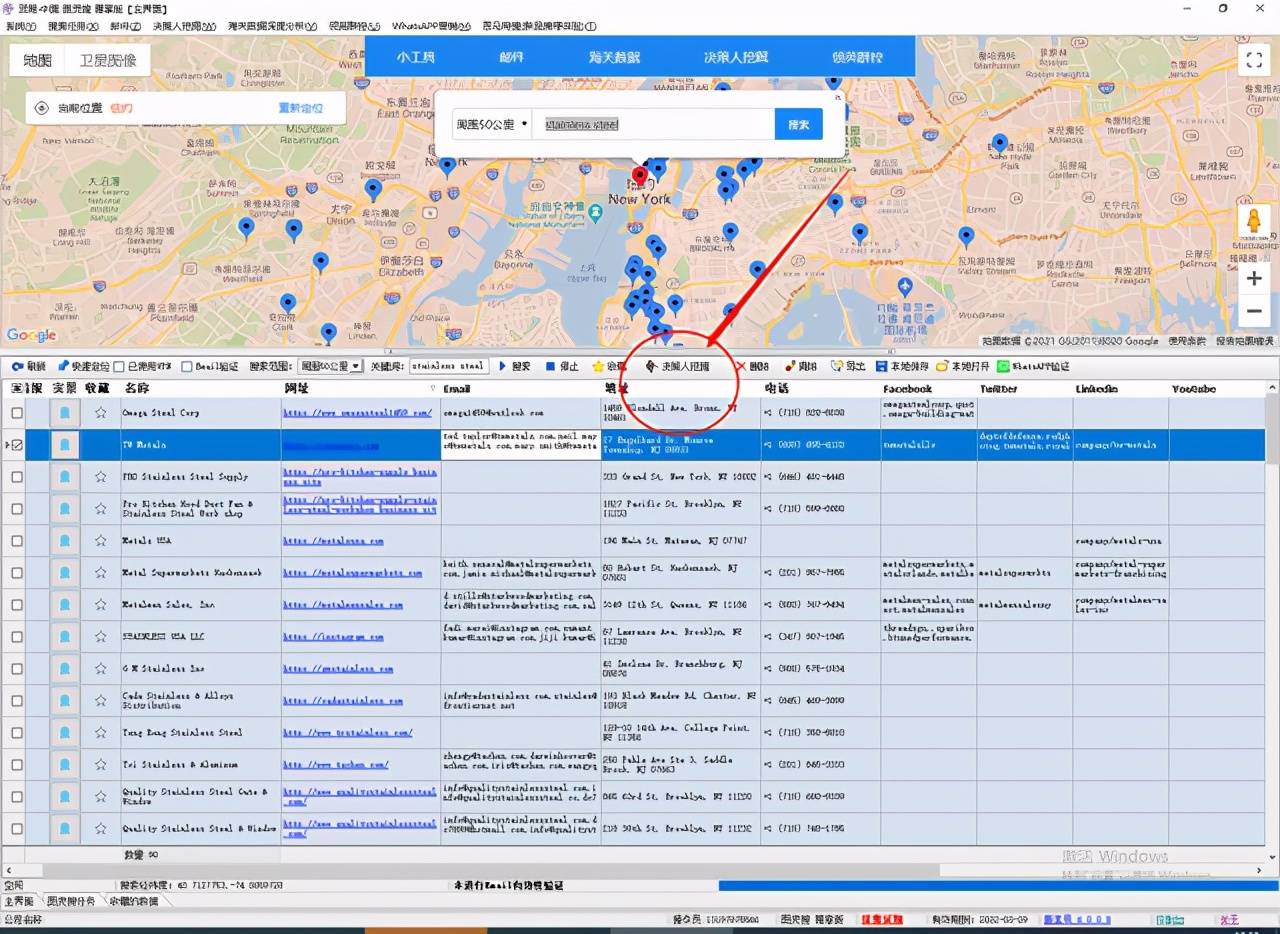
Task: Check the Metal Supermarkets Hackensack checkbox
Action: click(17, 573)
